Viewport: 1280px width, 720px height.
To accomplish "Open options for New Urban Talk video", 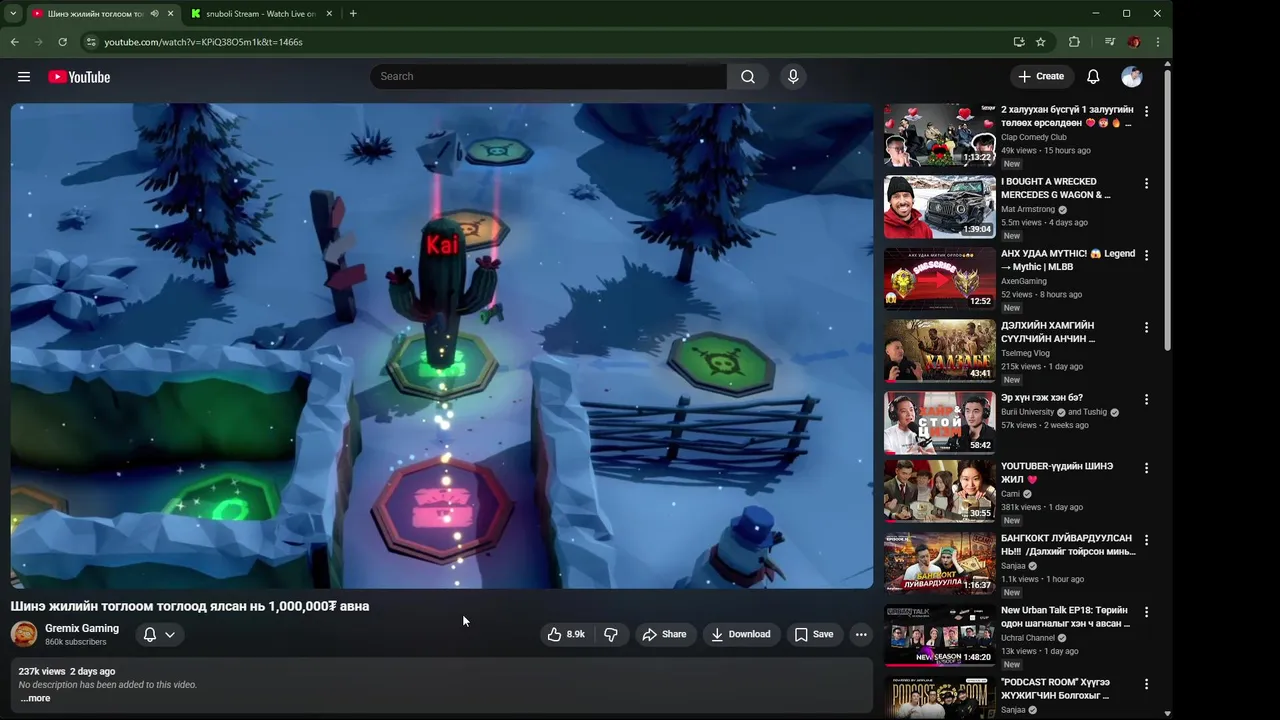I will tap(1146, 611).
